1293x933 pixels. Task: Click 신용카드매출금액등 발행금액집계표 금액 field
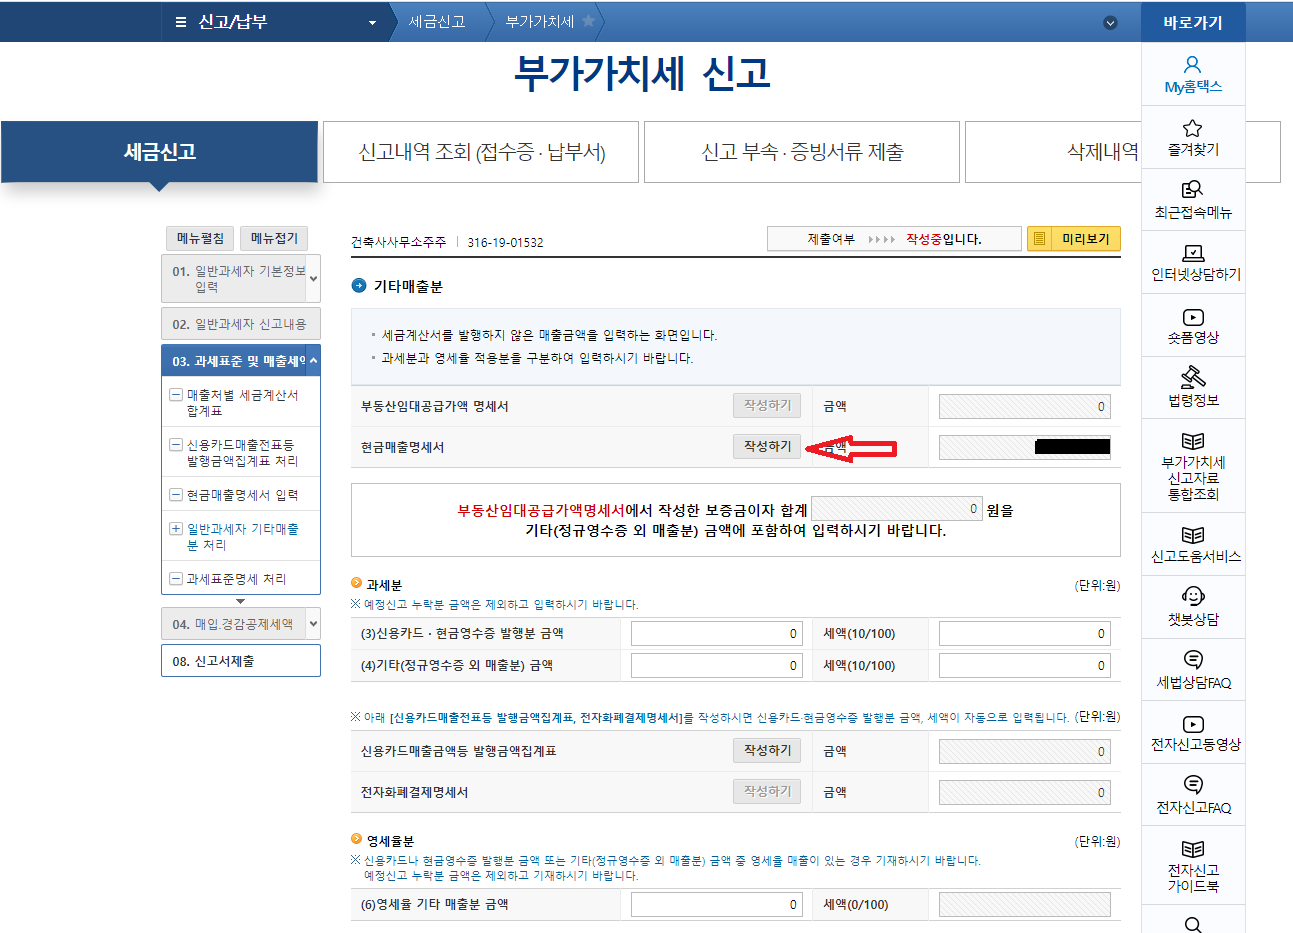point(1025,751)
